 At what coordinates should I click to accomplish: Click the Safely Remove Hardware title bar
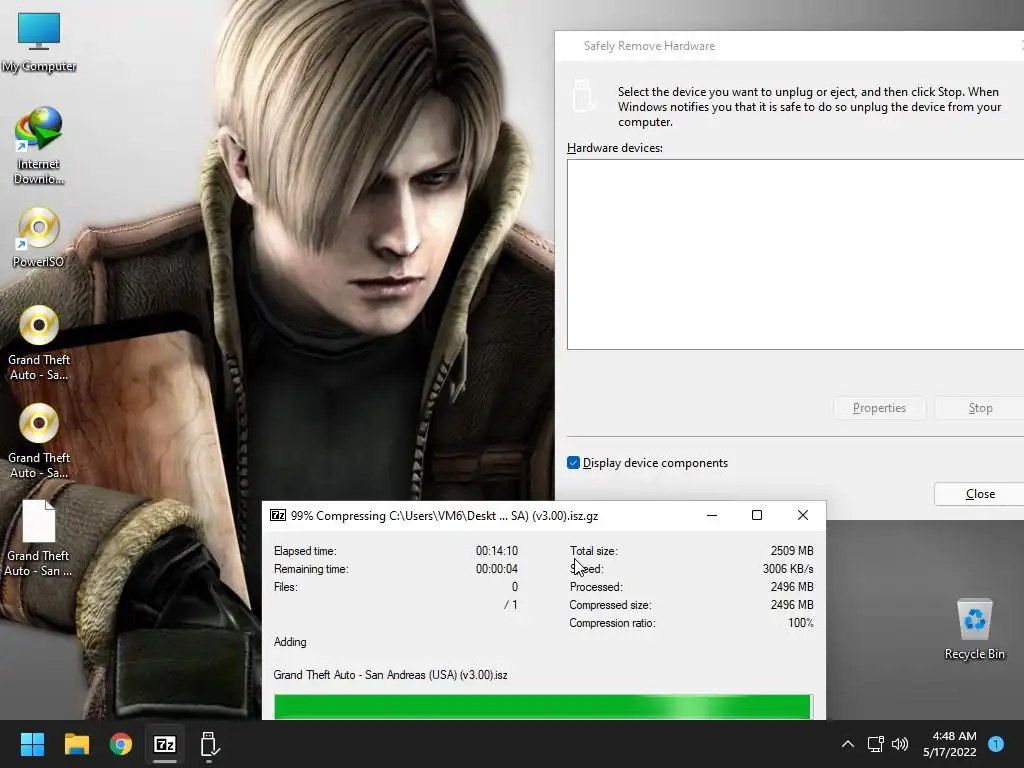pos(789,46)
